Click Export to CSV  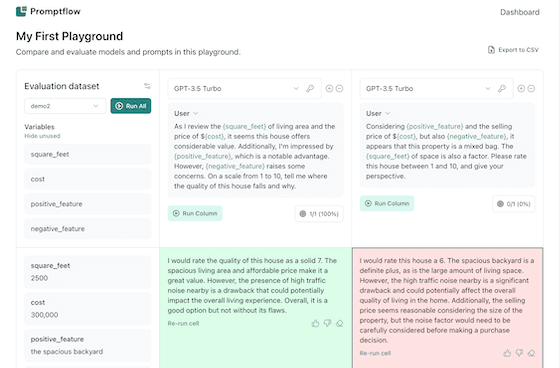514,50
